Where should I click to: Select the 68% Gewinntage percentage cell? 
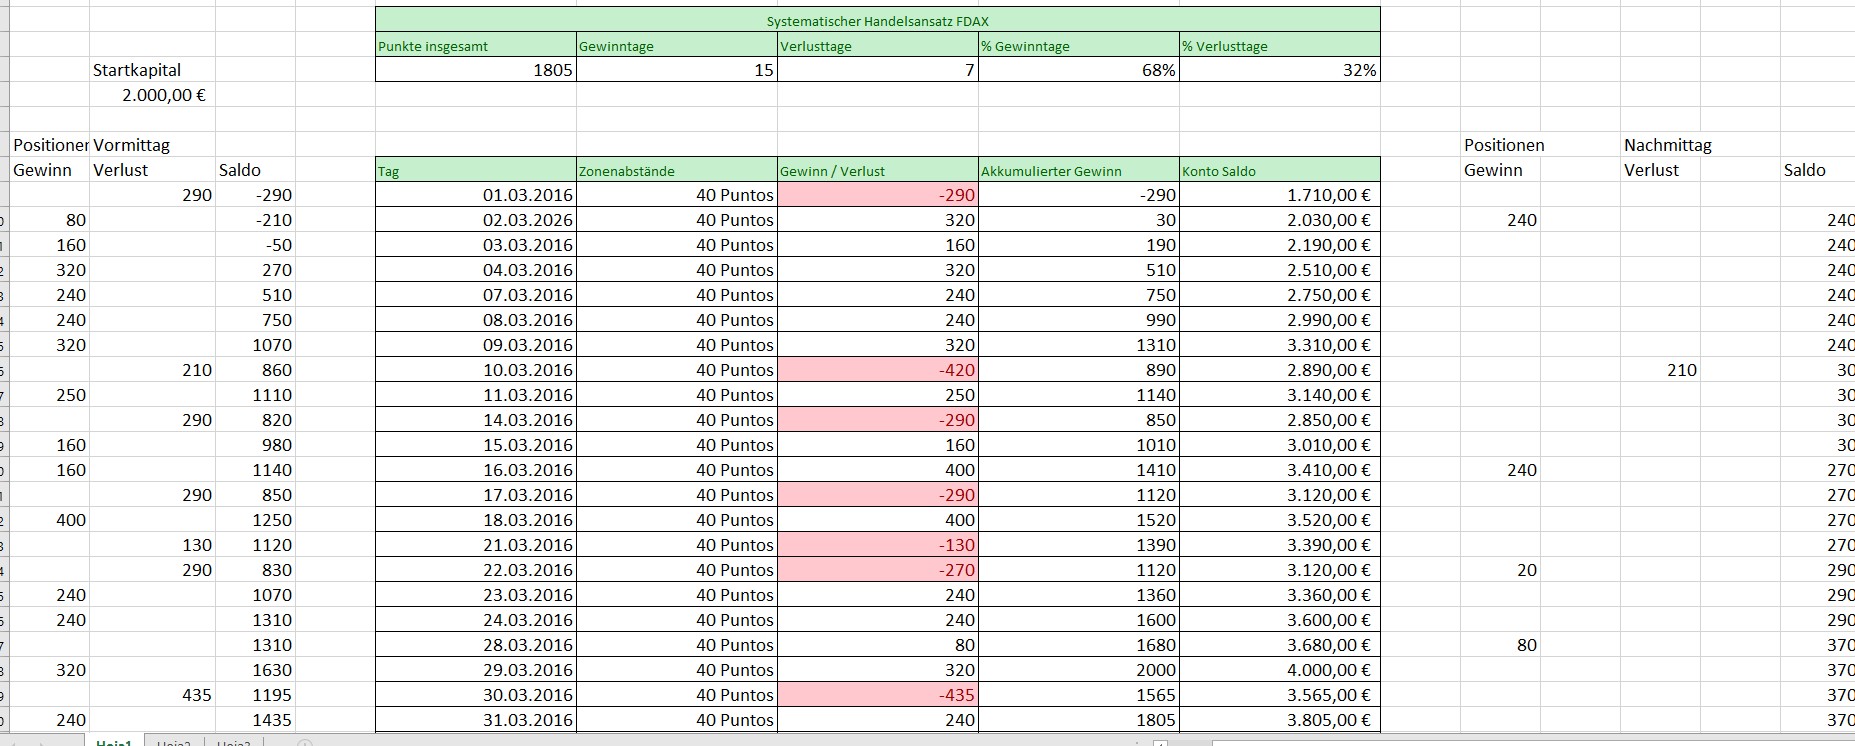[x=1078, y=70]
